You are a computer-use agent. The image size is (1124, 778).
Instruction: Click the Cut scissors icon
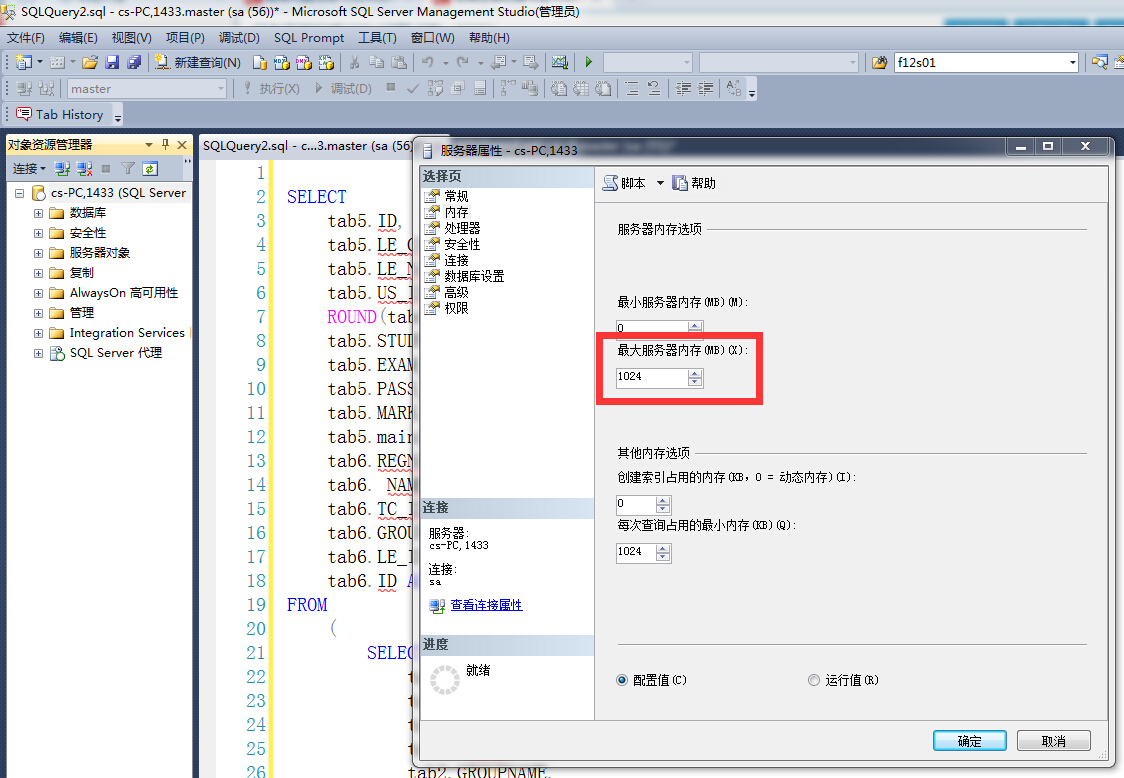(354, 62)
